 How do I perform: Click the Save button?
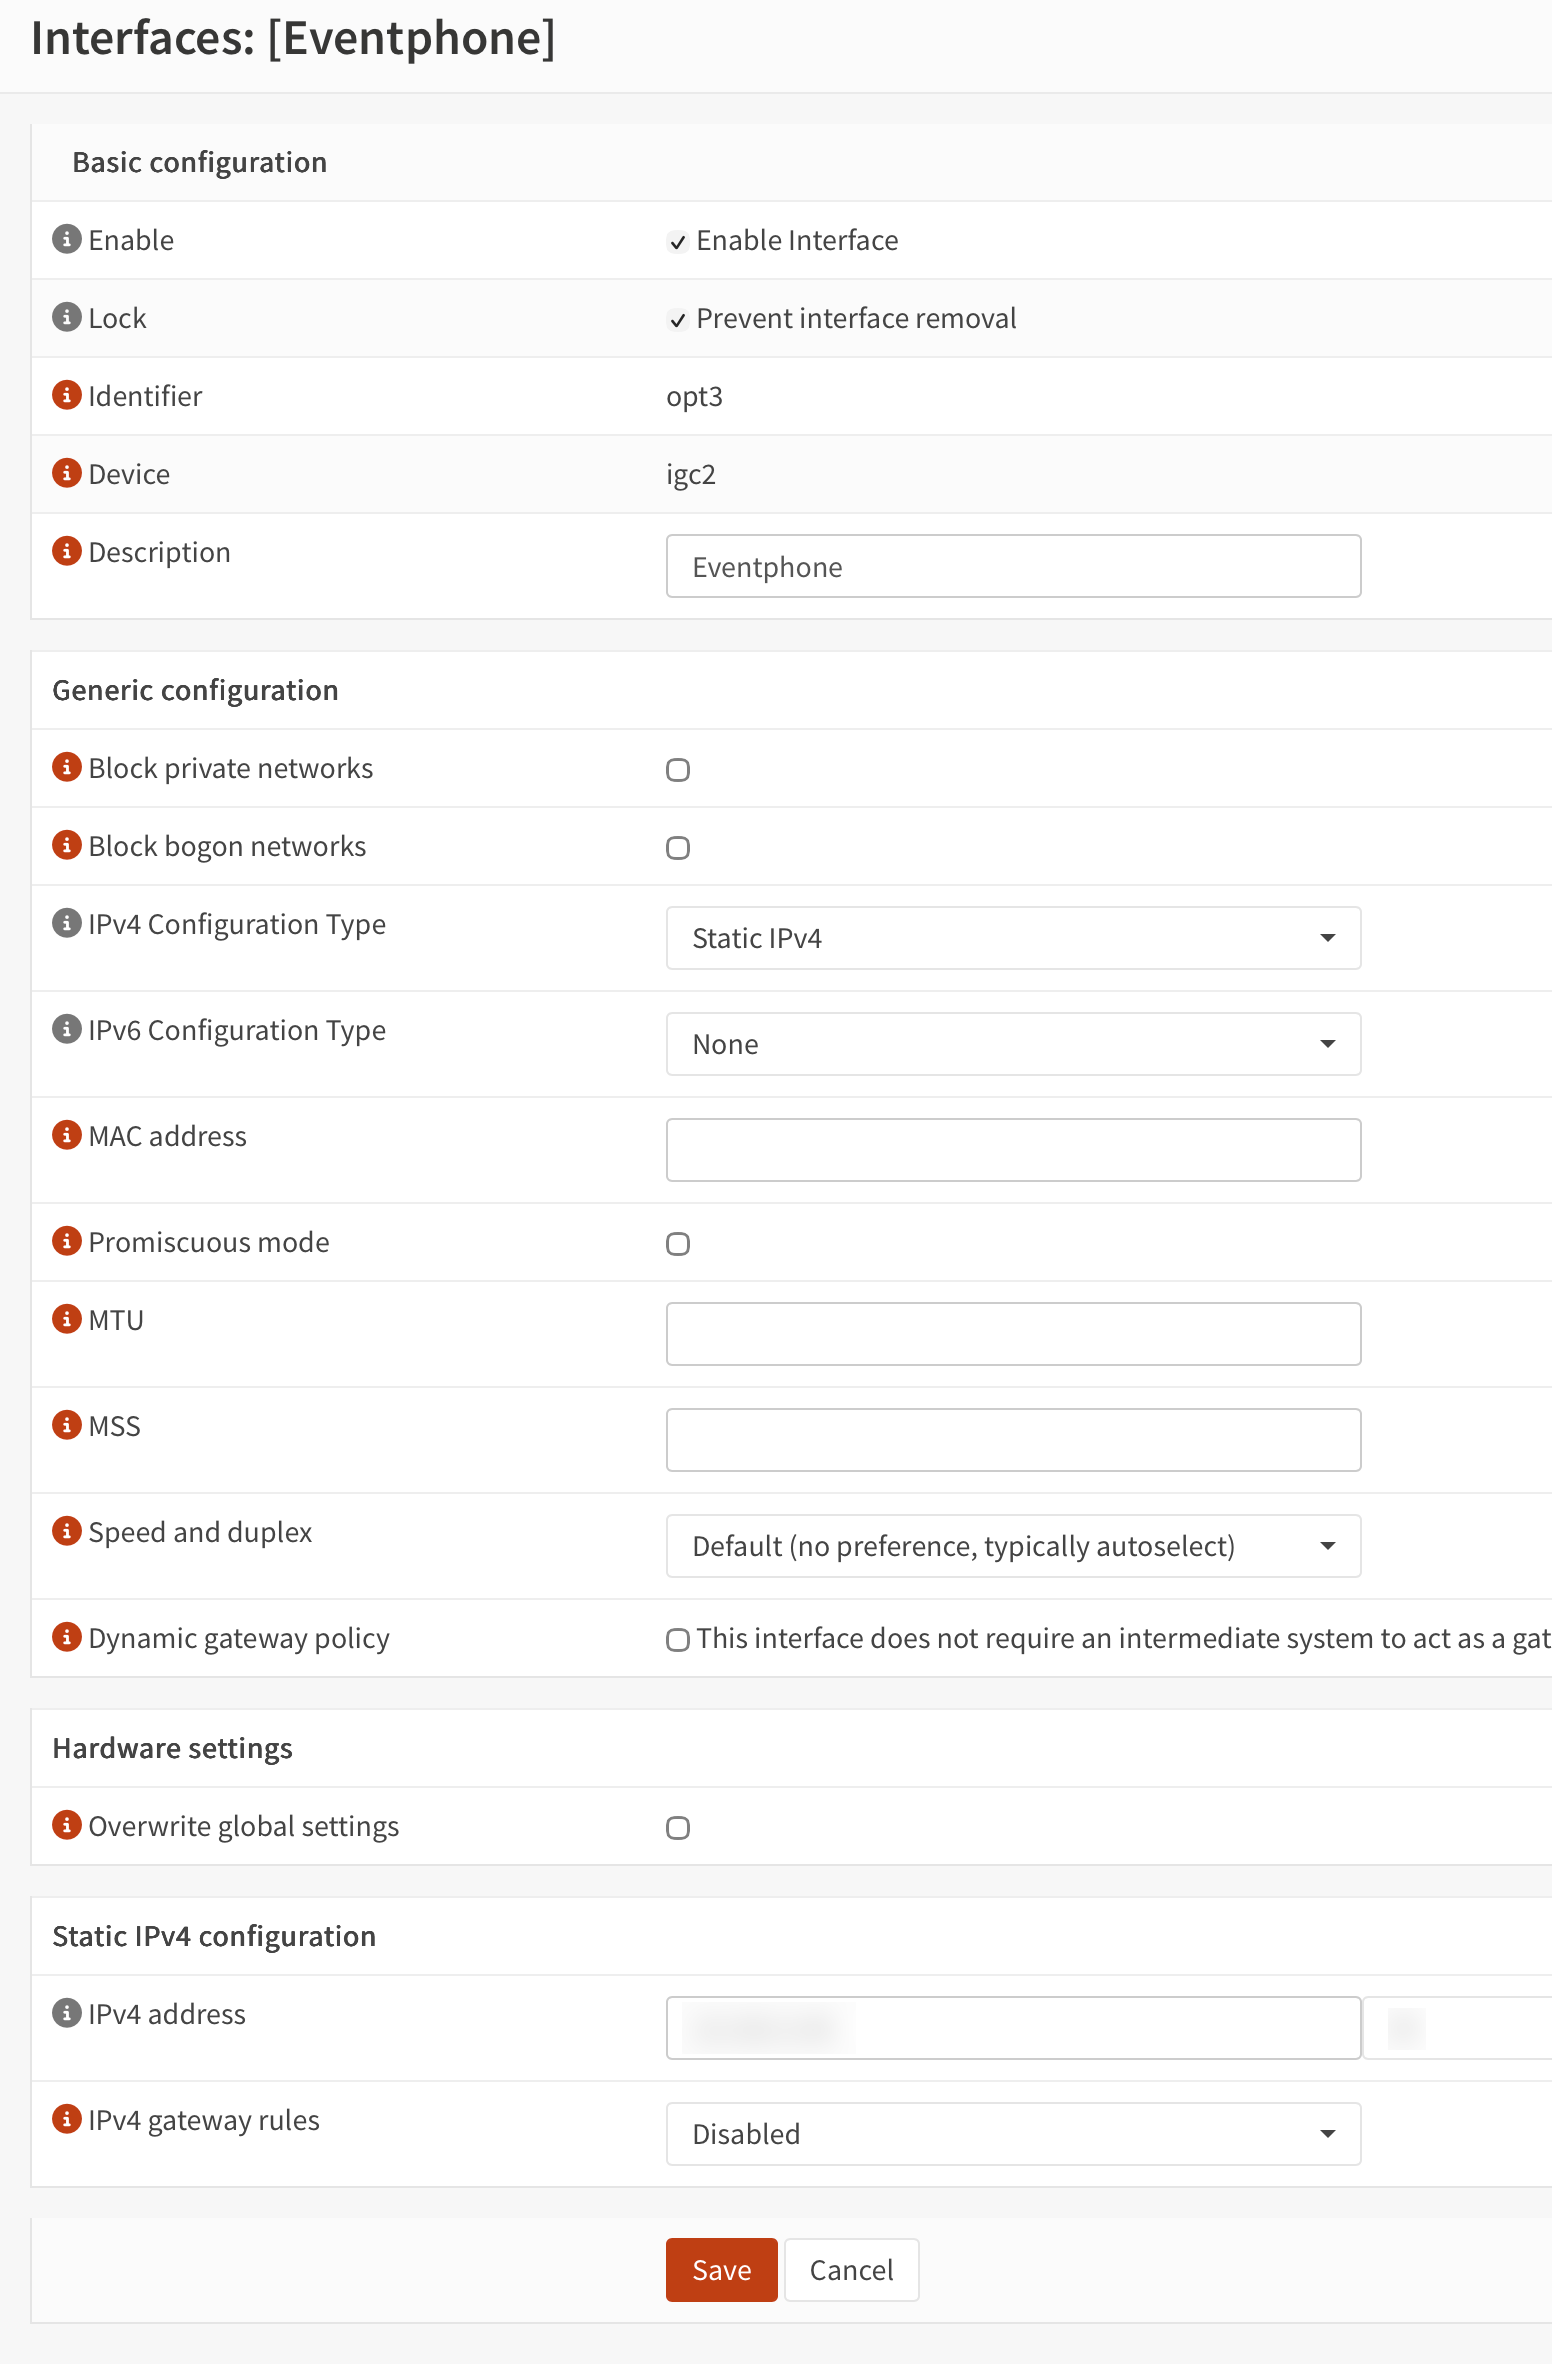pyautogui.click(x=721, y=2270)
